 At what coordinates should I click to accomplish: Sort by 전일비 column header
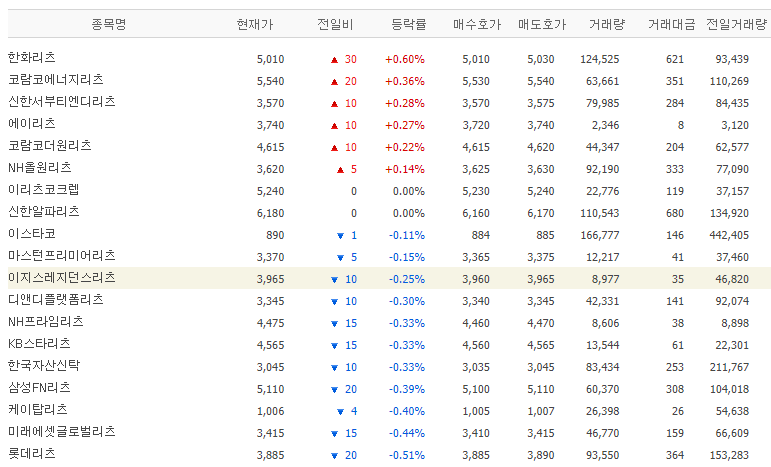coord(335,24)
